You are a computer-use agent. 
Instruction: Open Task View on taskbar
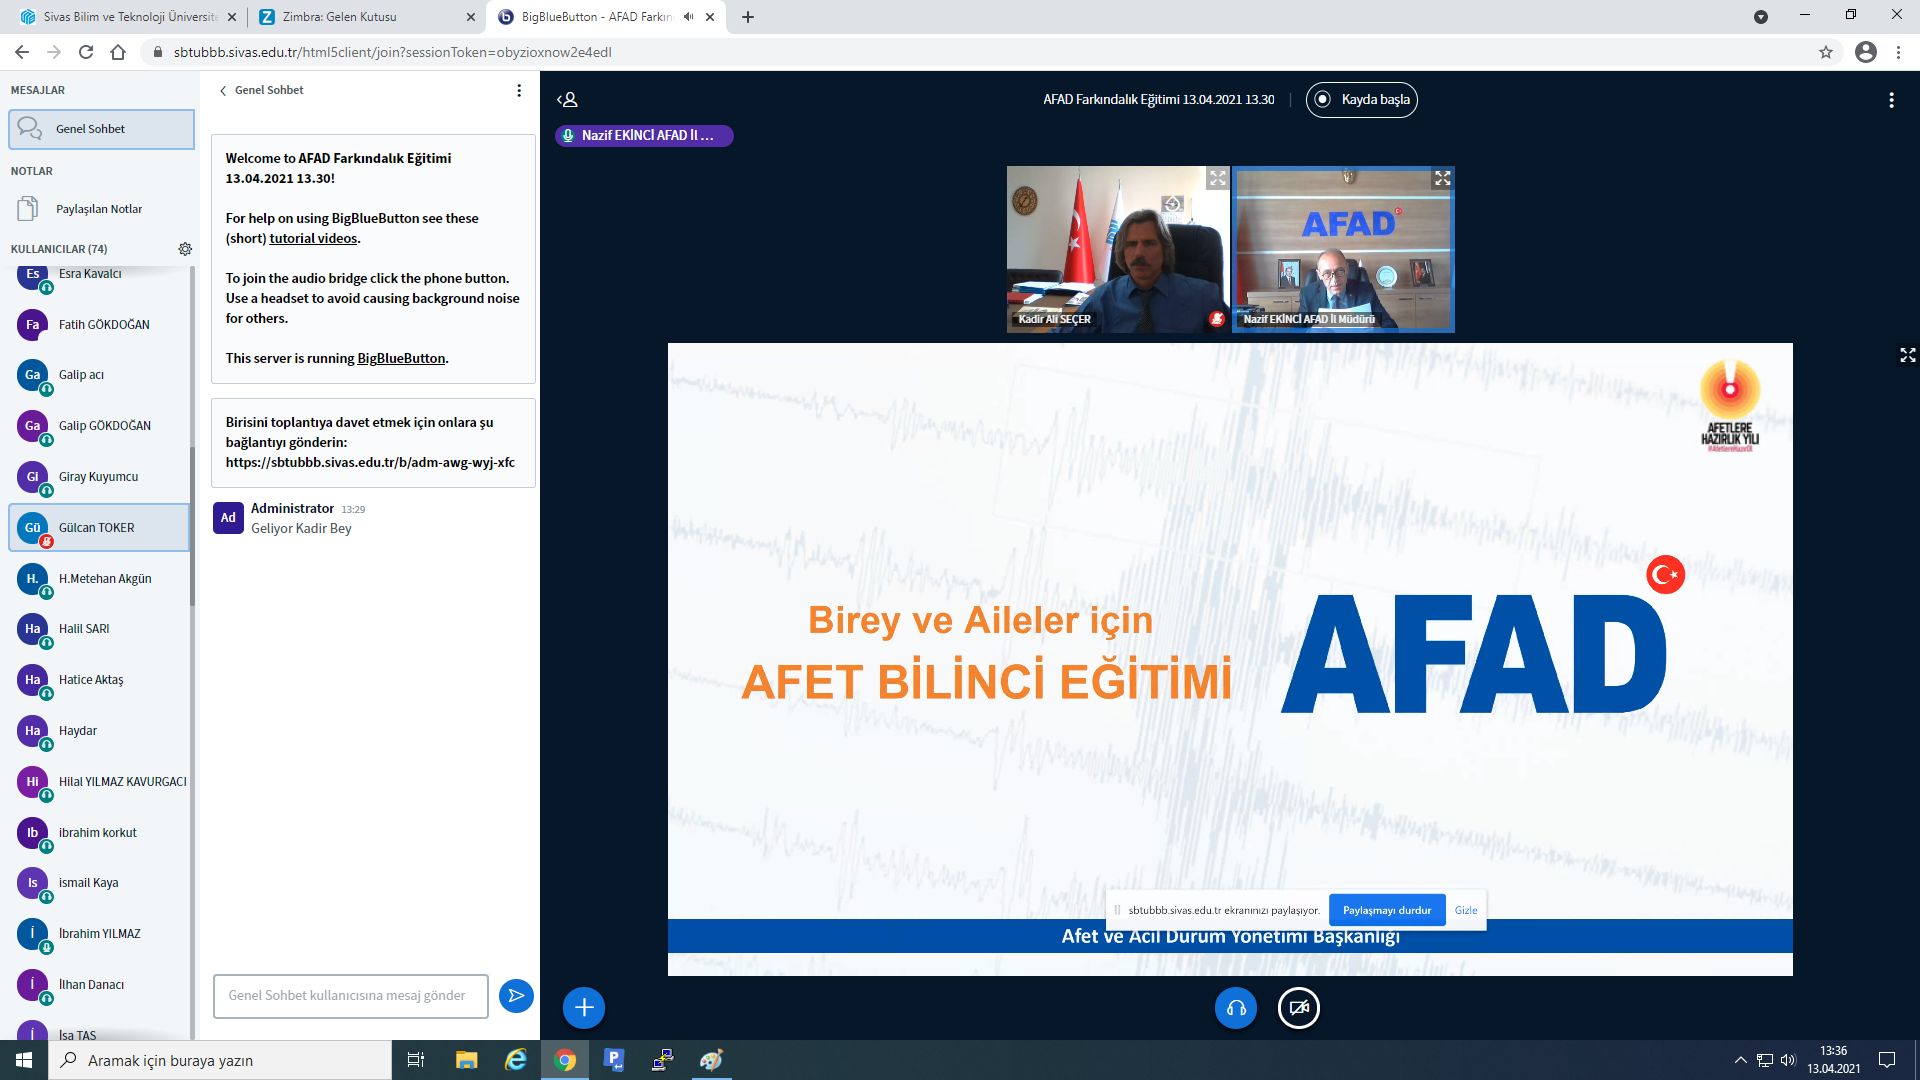point(416,1060)
